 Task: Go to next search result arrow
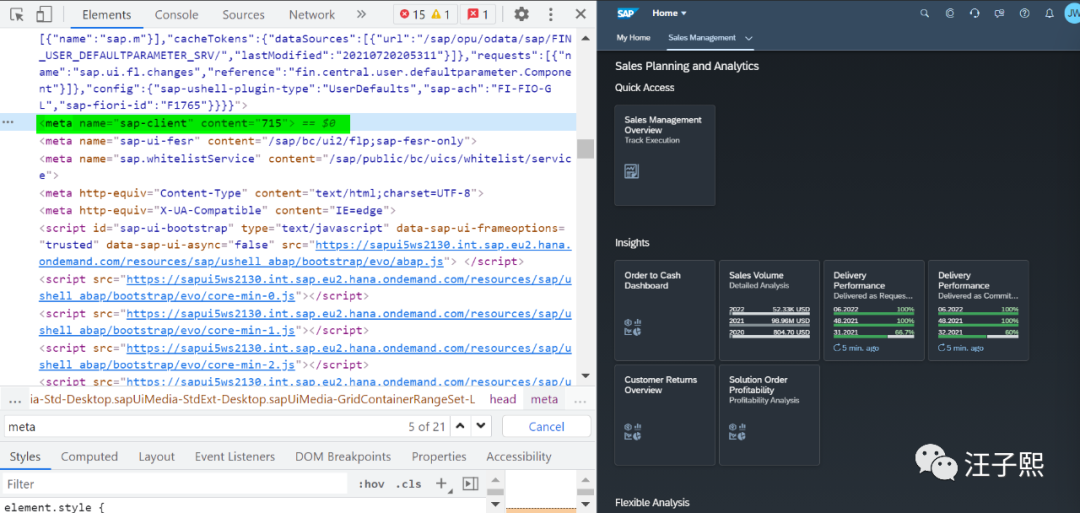tap(481, 426)
